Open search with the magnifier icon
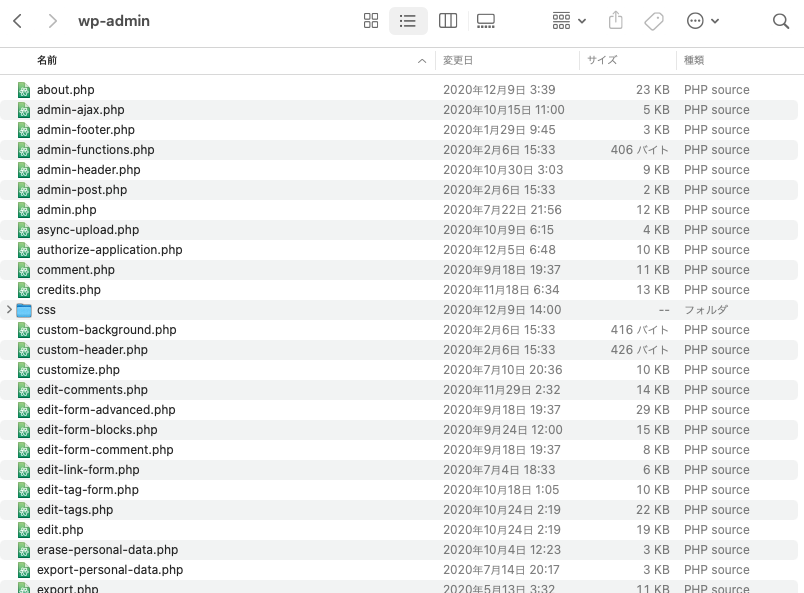 (781, 21)
